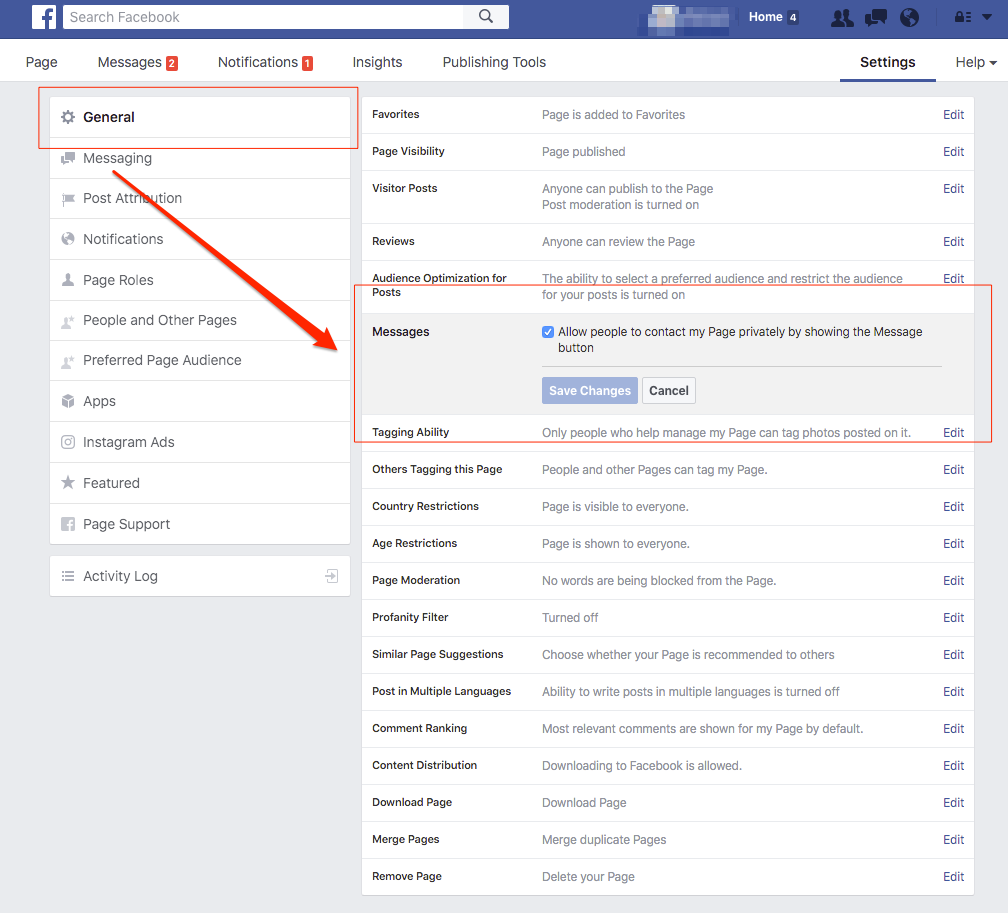1008x913 pixels.
Task: Click the Facebook logo icon
Action: tap(44, 17)
